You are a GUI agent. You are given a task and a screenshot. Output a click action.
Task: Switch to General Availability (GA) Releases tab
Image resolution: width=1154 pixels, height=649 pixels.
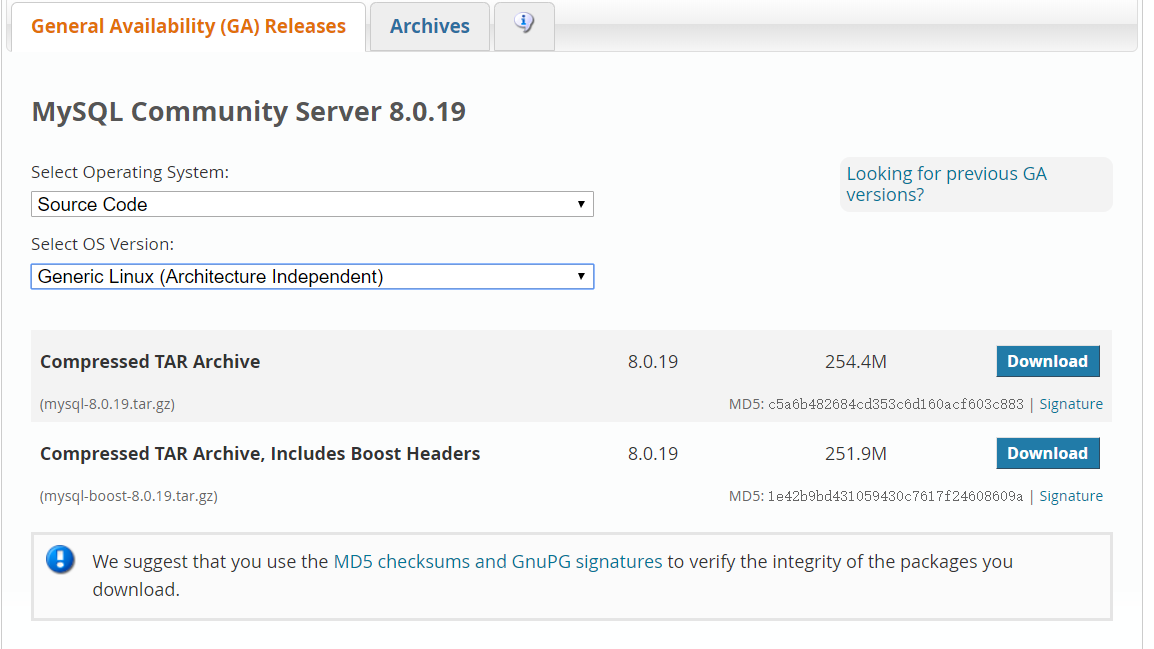(188, 26)
